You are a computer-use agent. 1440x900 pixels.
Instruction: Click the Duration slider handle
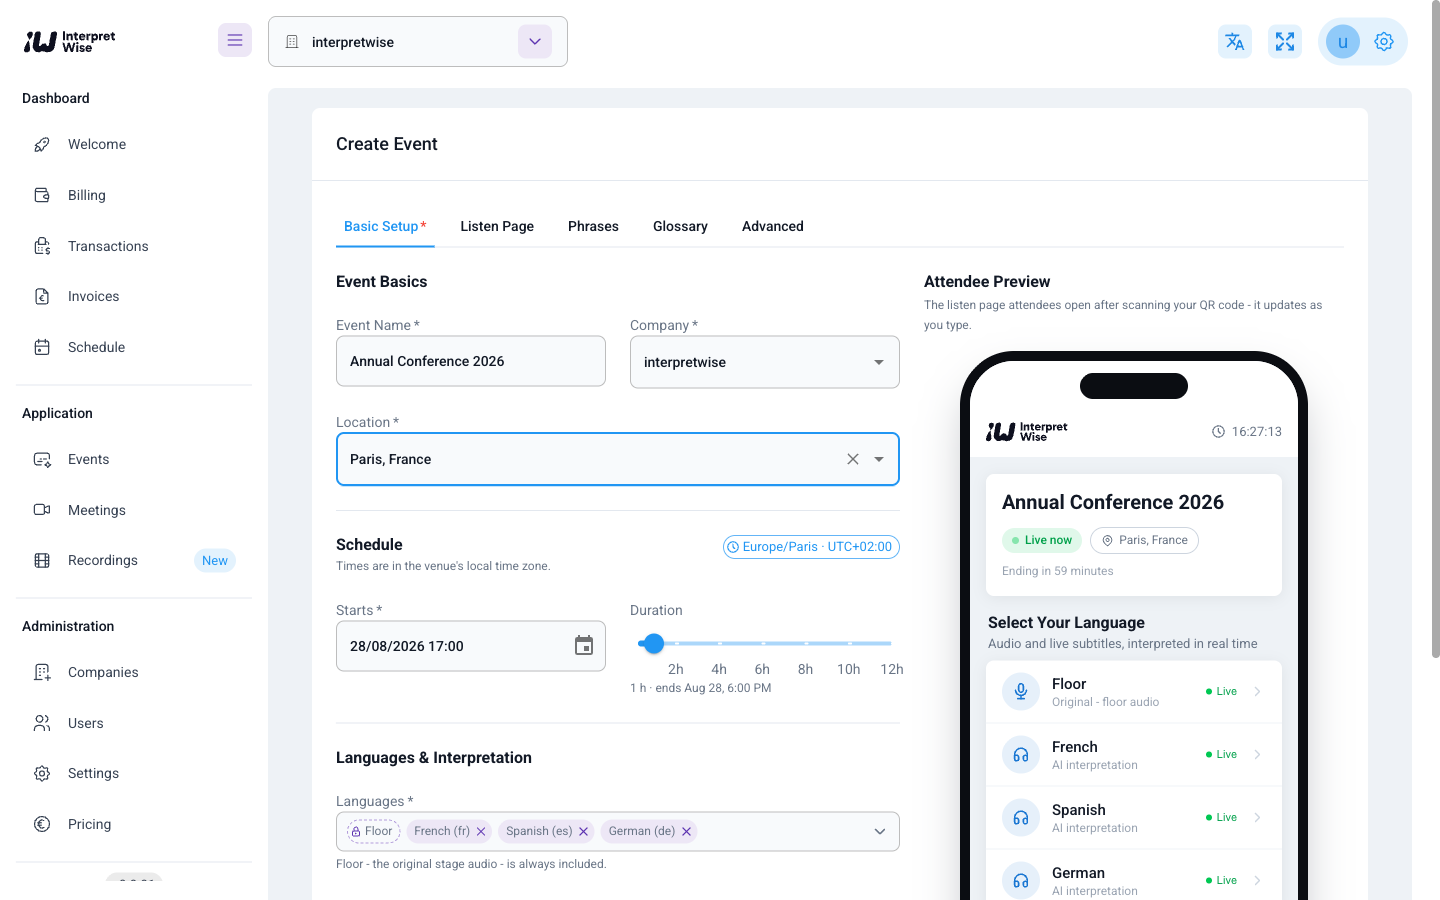[x=654, y=643]
